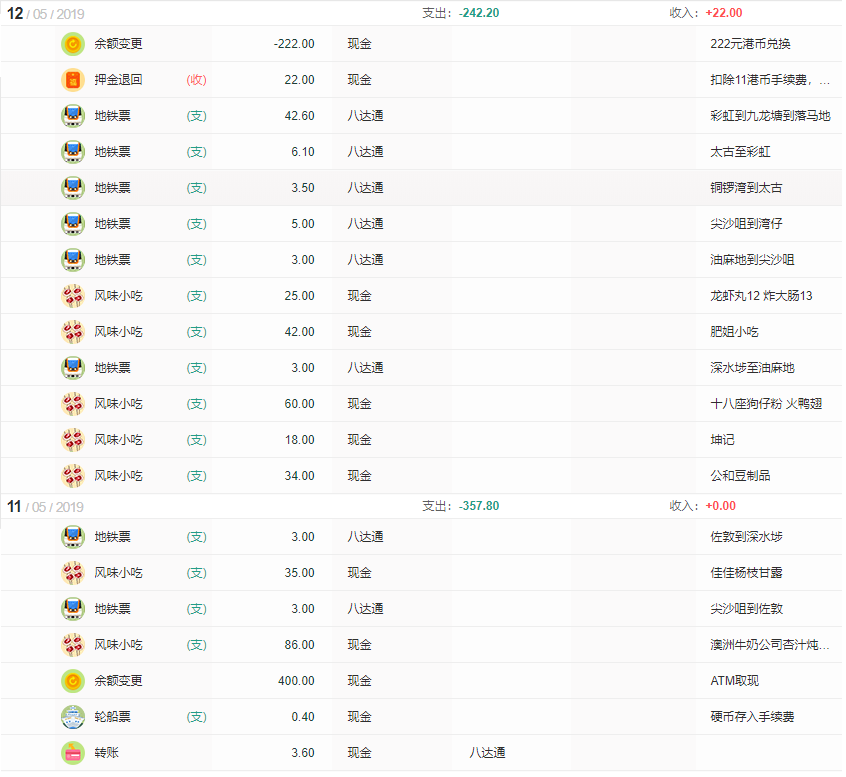
Task: Click the pink card icon beside 转账
Action: (72, 753)
